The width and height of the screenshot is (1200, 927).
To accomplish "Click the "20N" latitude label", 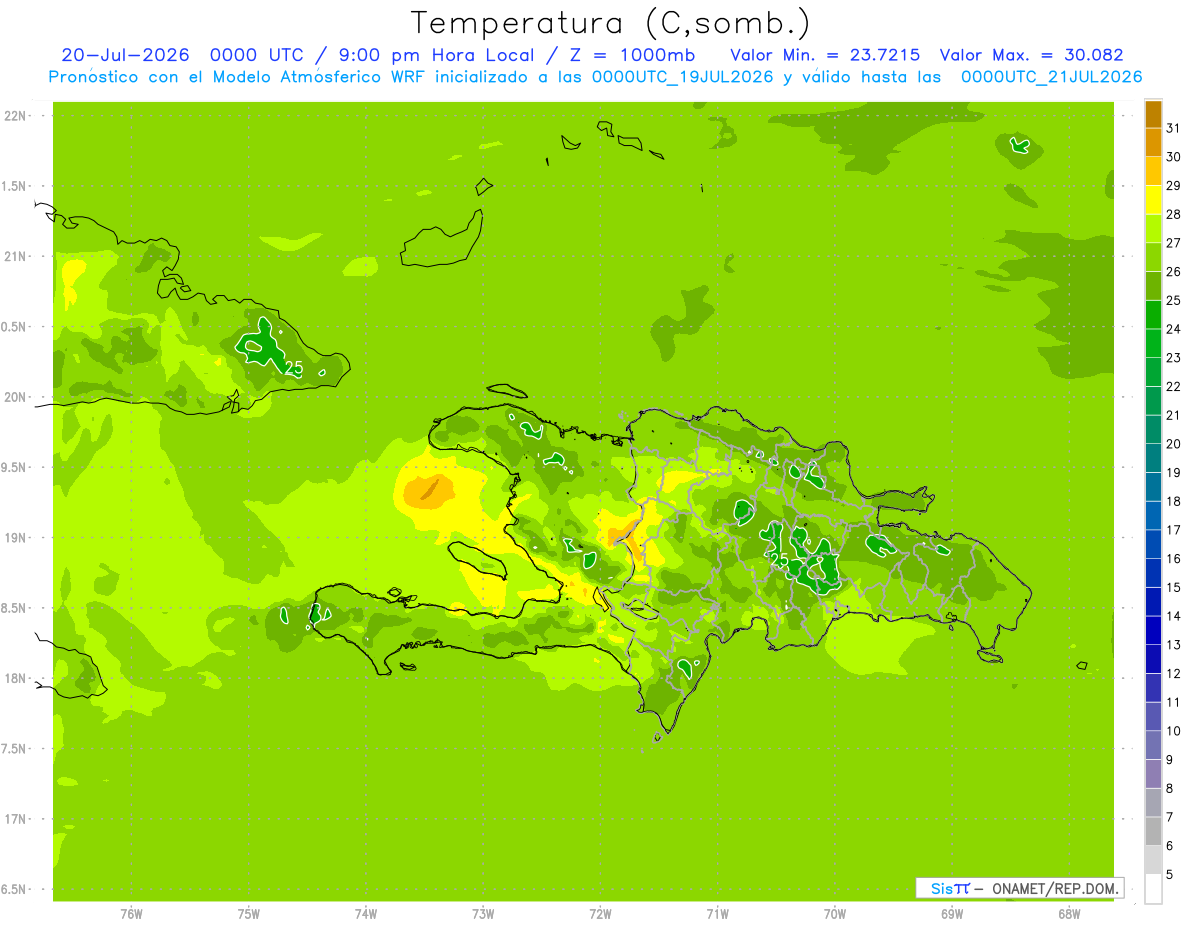I will (14, 397).
